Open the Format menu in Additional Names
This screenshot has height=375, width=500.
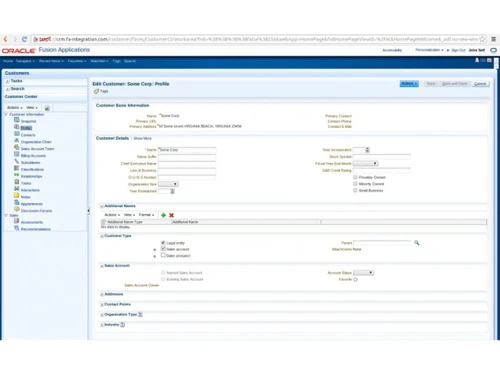coord(147,215)
